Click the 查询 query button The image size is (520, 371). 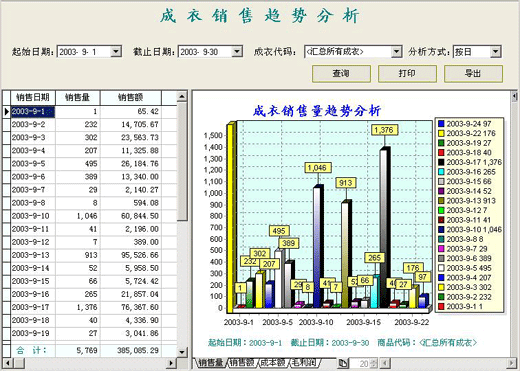[x=341, y=74]
